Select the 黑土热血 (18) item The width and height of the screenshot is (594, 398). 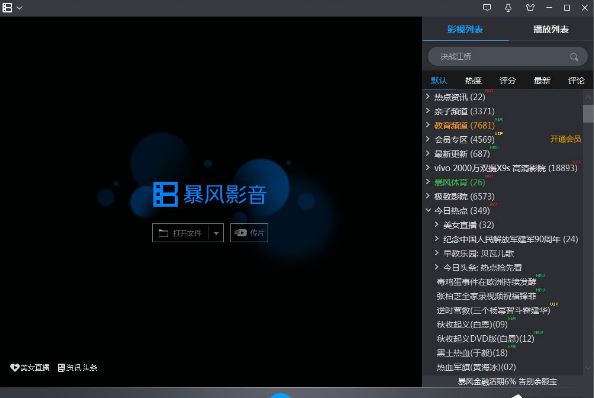[472, 353]
